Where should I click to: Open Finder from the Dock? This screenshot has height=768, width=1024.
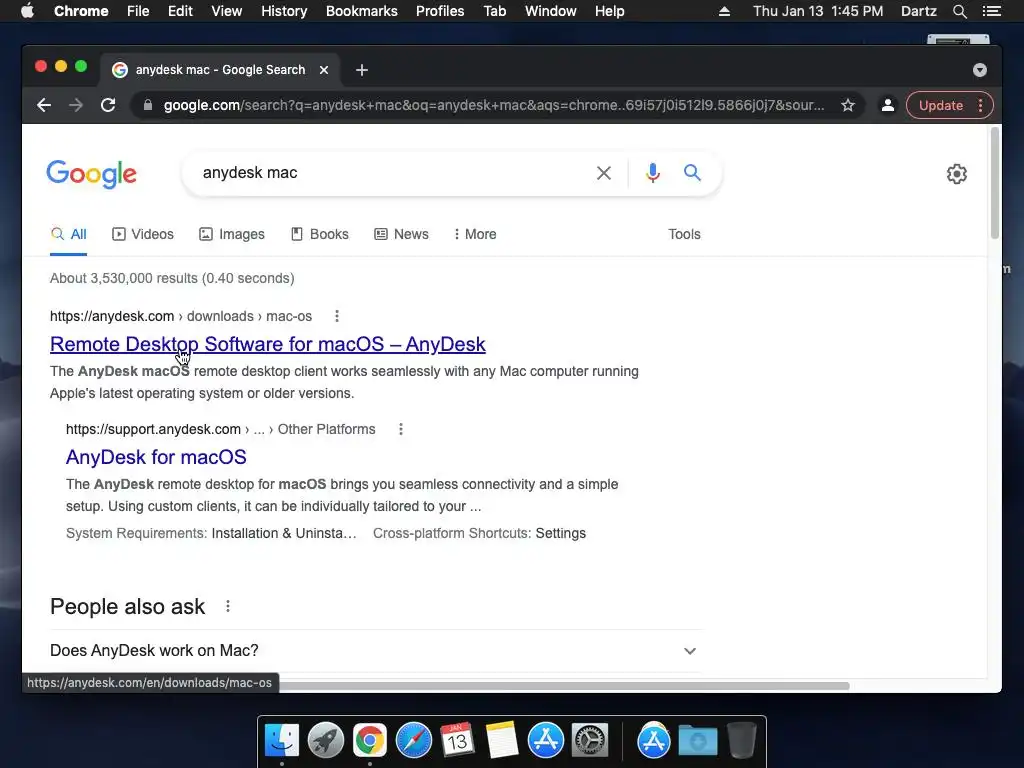(x=282, y=741)
